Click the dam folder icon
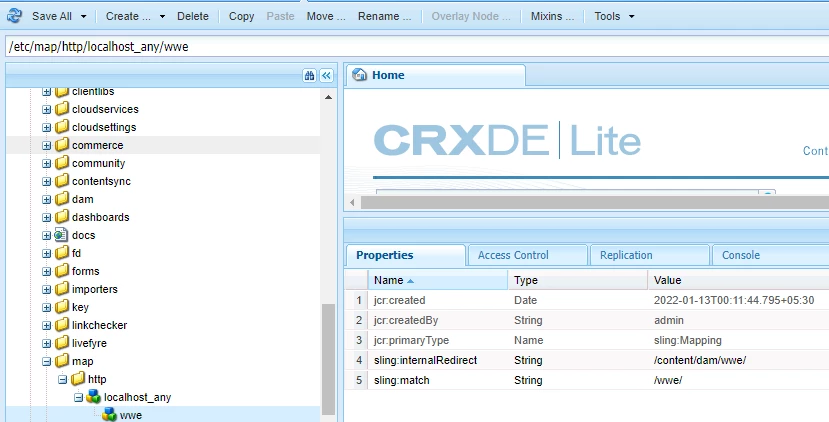 pos(62,199)
